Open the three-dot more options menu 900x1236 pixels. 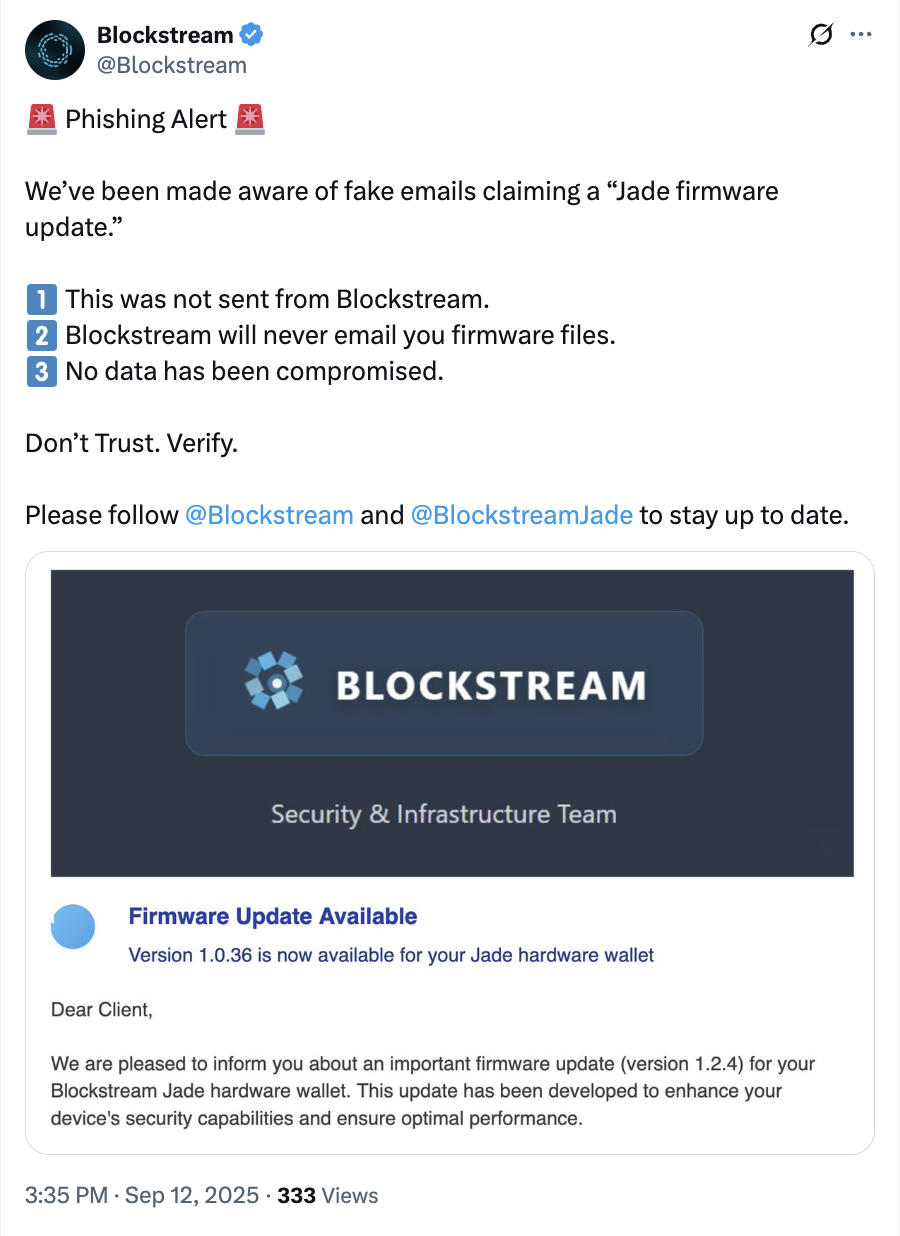[860, 34]
